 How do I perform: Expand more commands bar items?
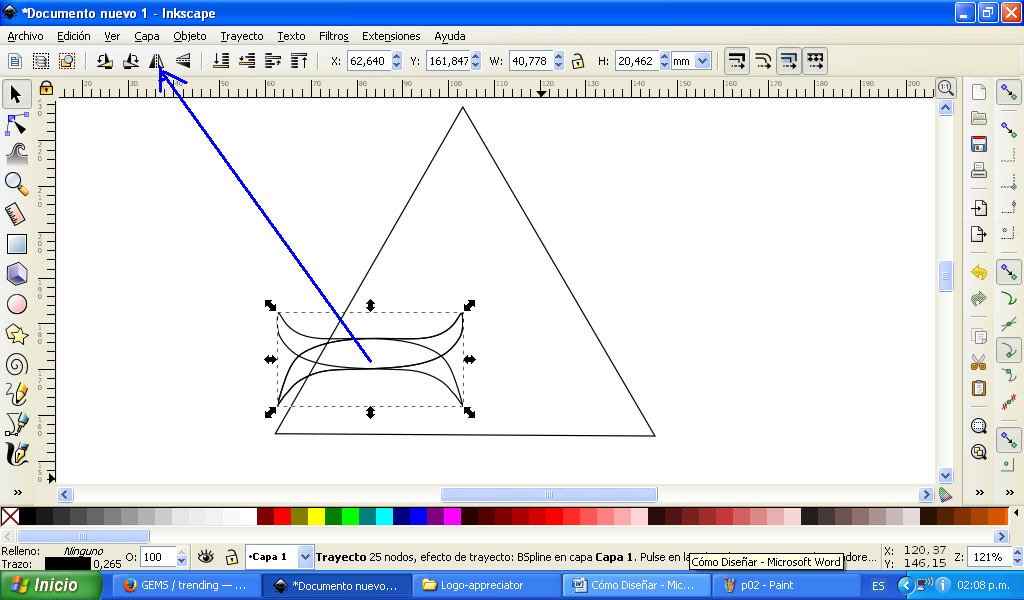pos(980,493)
